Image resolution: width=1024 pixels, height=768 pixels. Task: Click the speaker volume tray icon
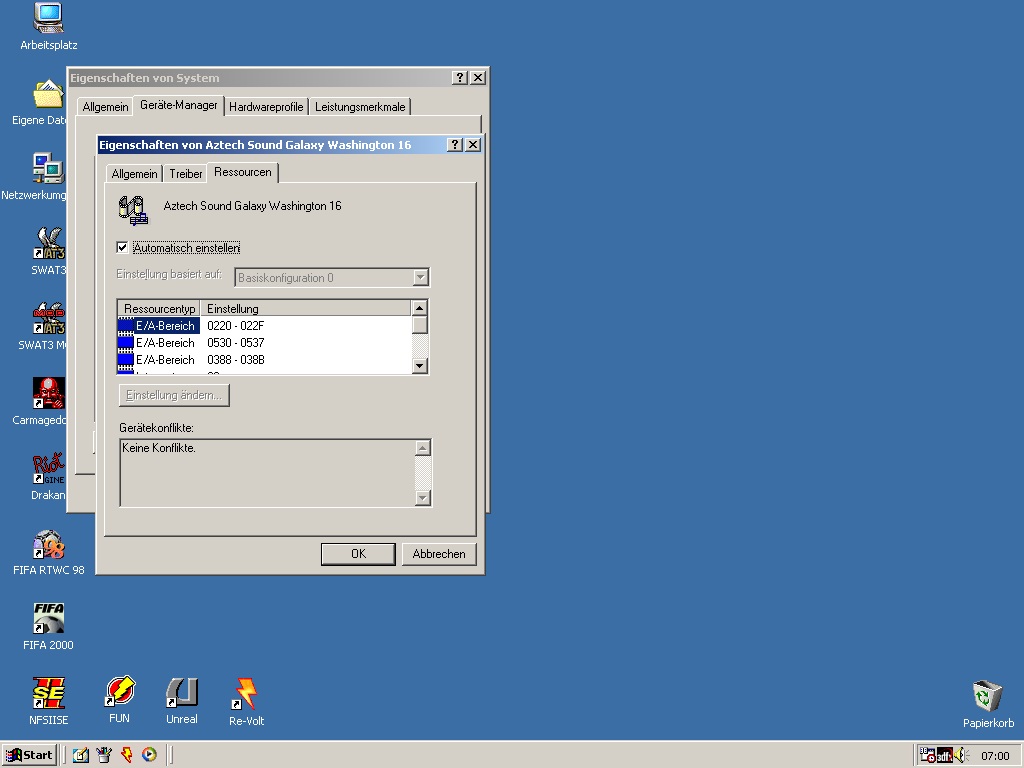961,755
